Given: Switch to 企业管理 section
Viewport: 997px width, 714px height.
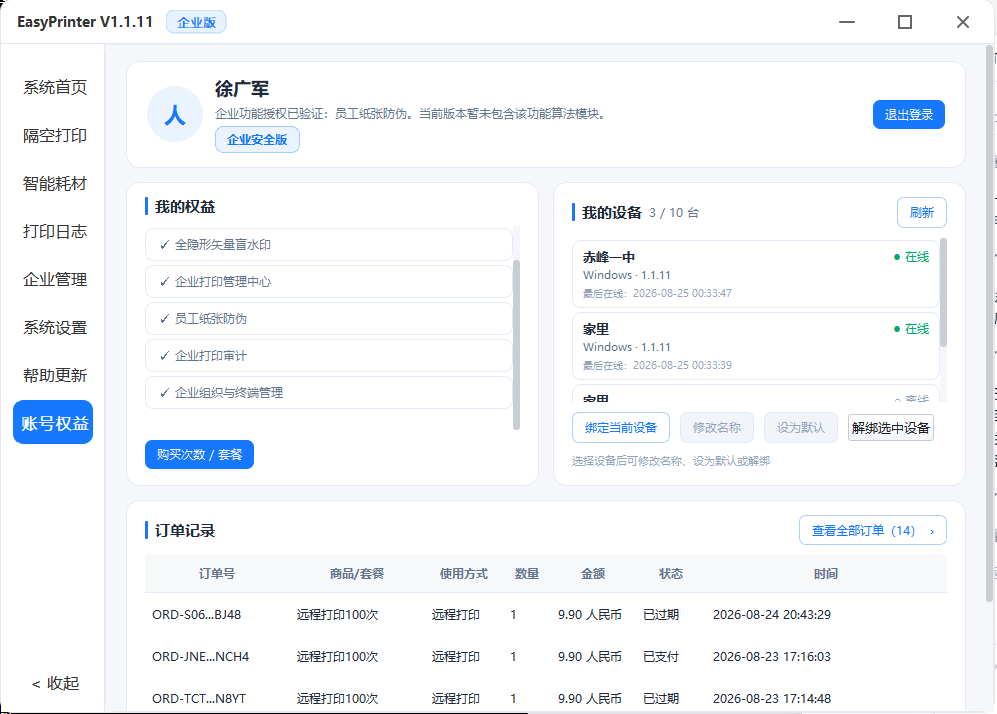Looking at the screenshot, I should (x=55, y=280).
